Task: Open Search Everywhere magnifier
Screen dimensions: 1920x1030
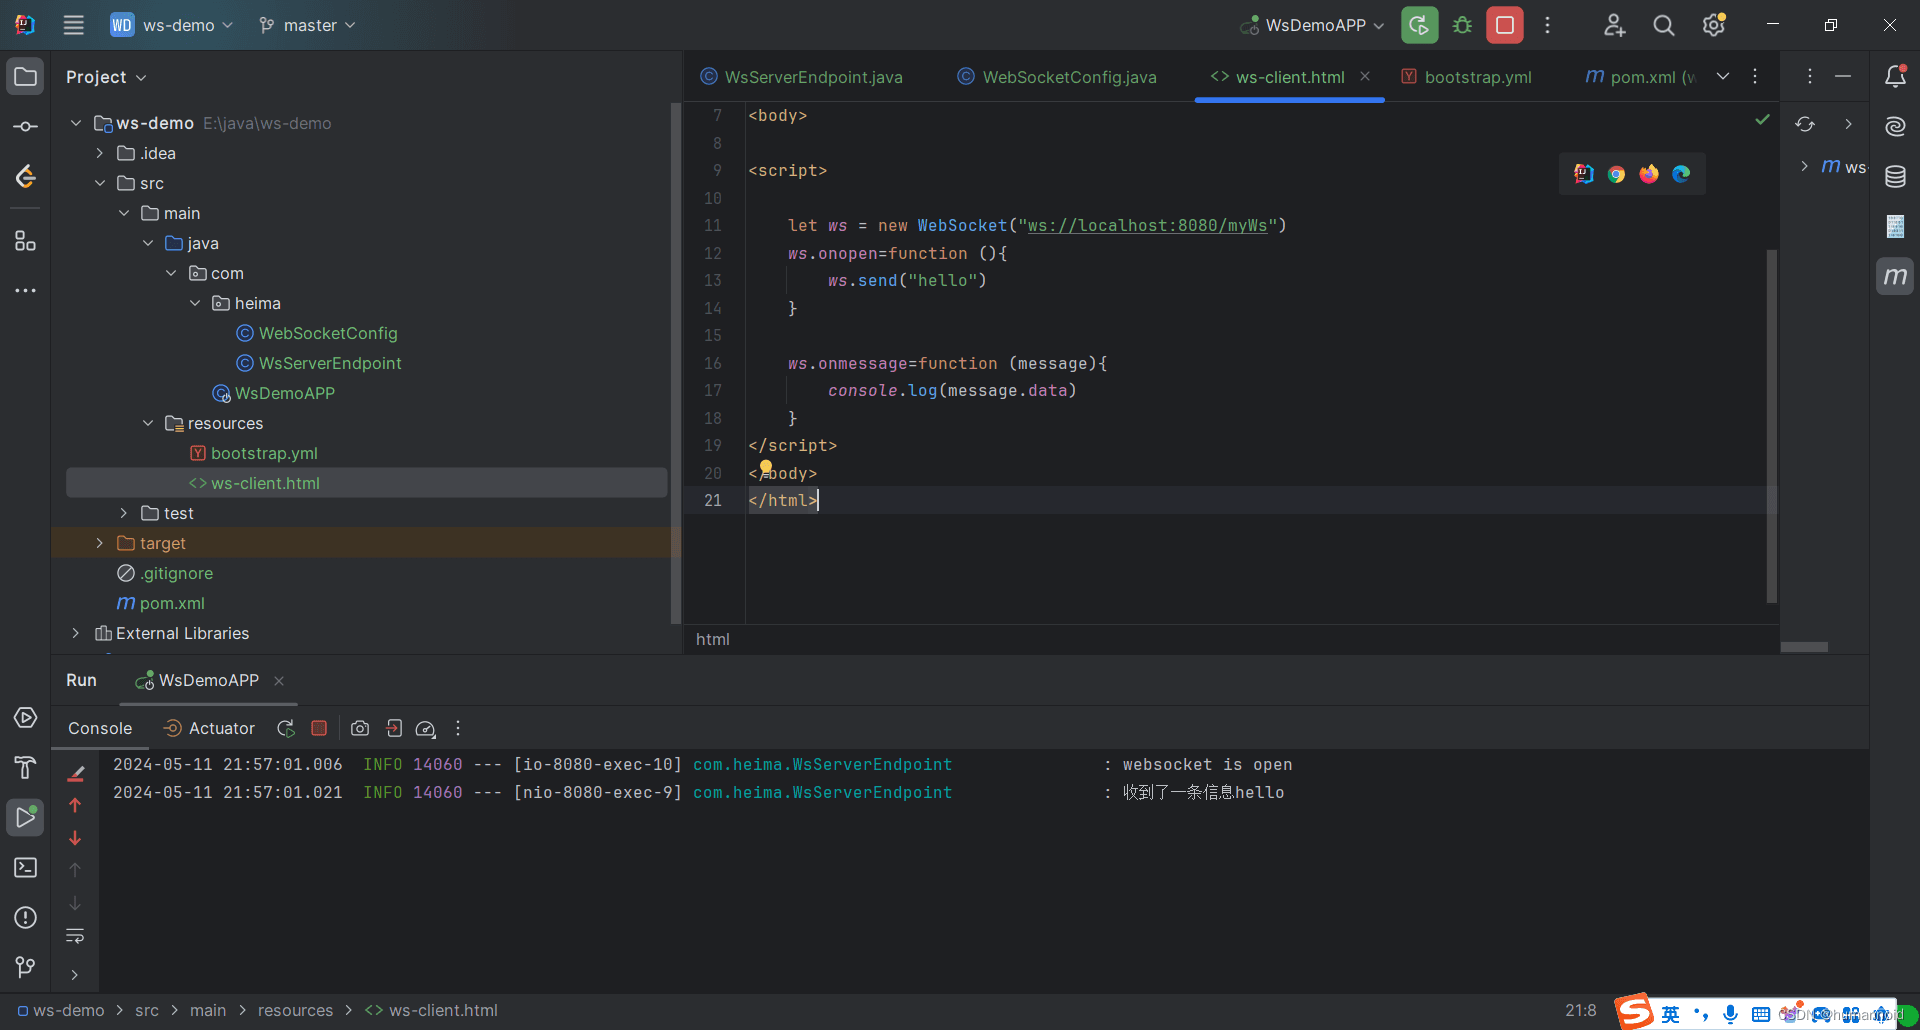Action: tap(1663, 25)
